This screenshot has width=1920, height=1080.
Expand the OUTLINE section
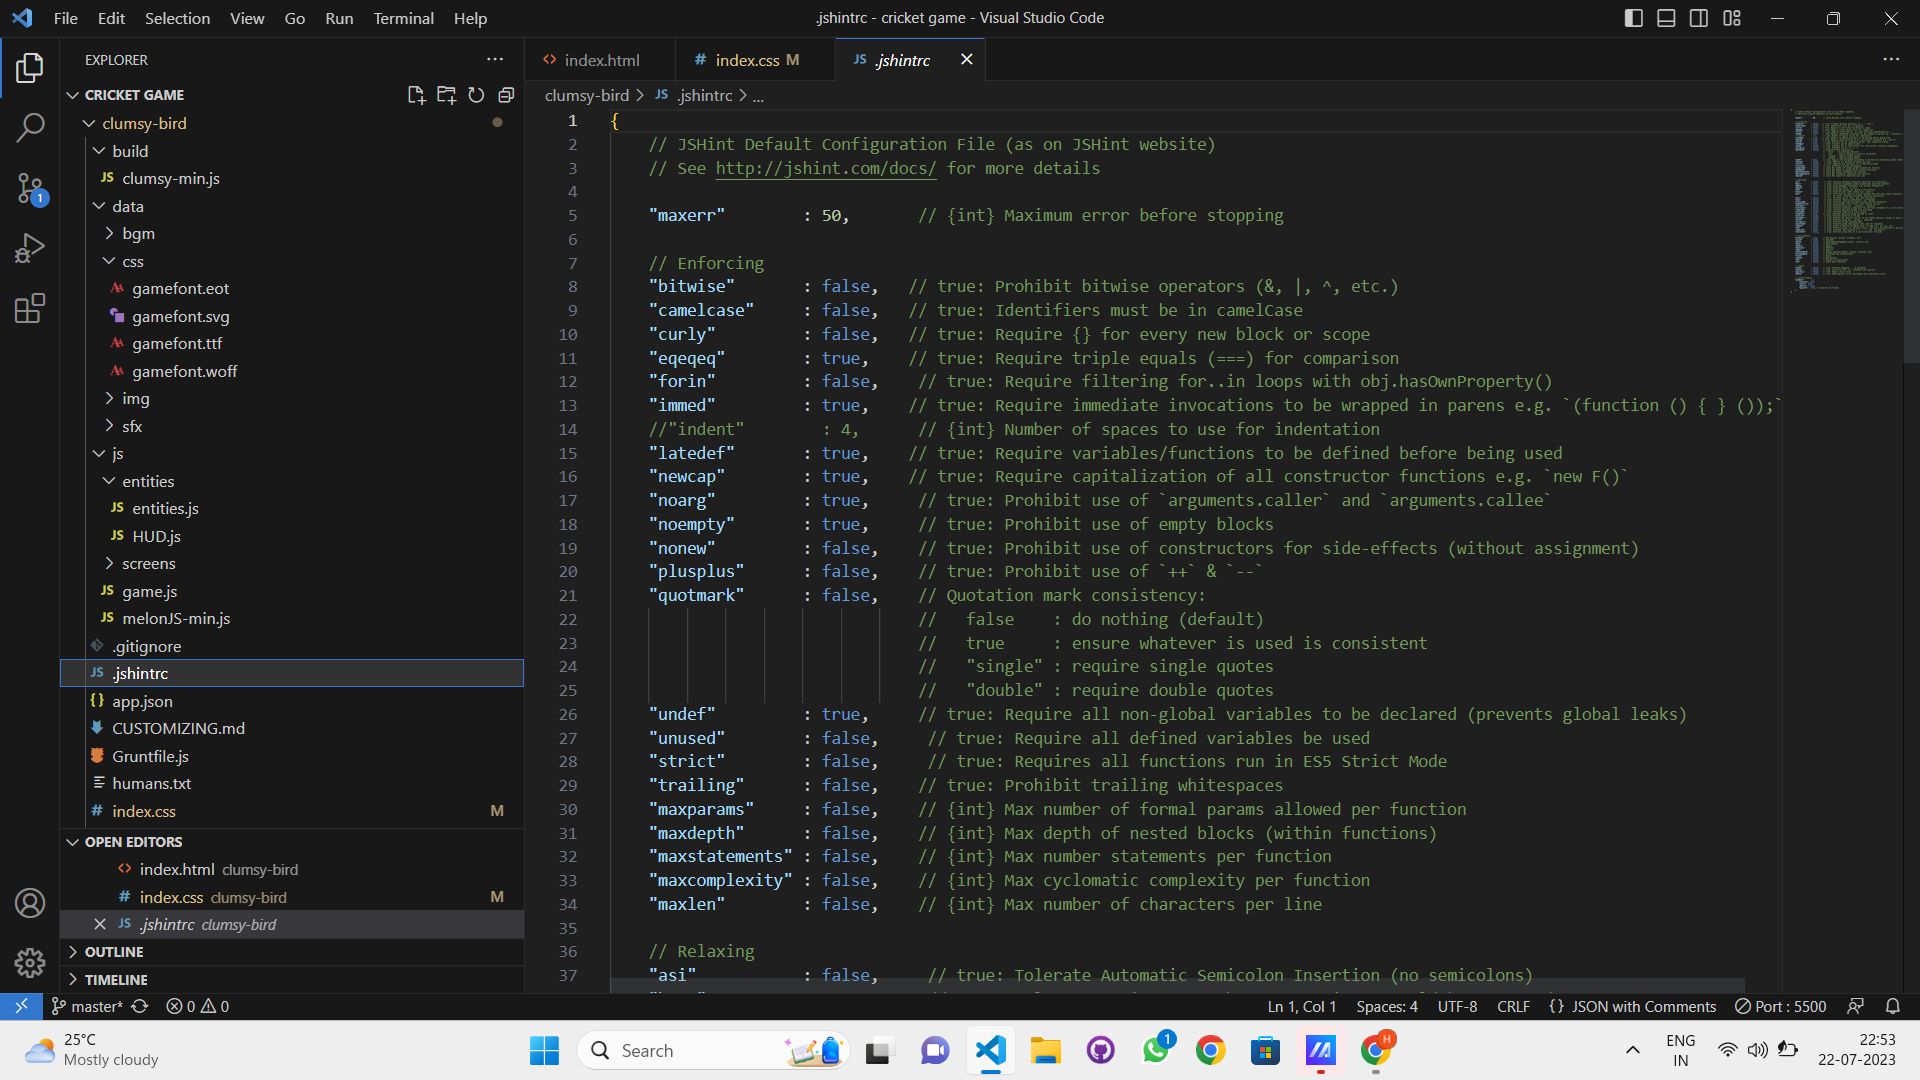(x=114, y=952)
